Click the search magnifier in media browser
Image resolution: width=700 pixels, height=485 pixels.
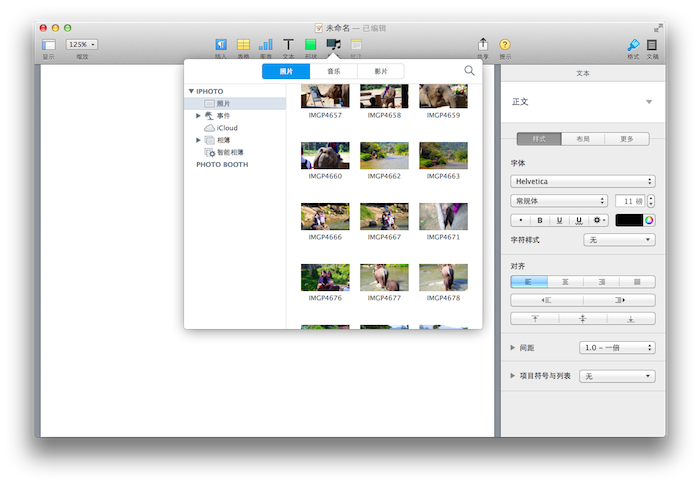click(x=469, y=71)
